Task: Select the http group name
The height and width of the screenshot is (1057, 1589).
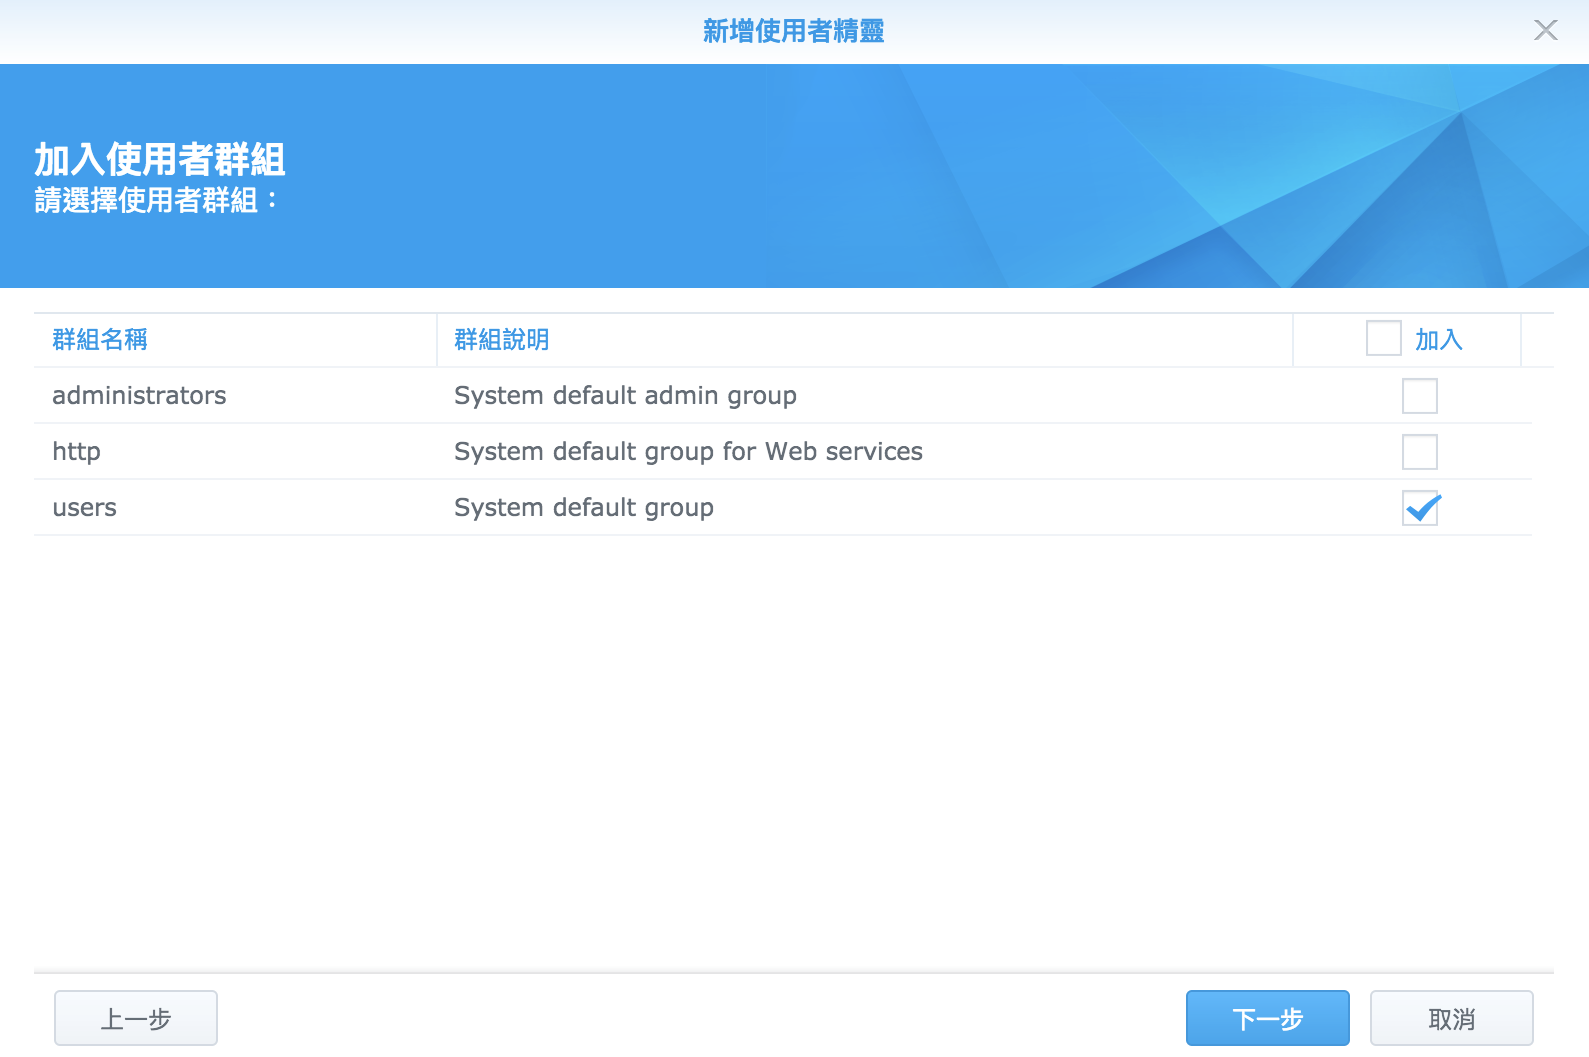Action: tap(76, 452)
